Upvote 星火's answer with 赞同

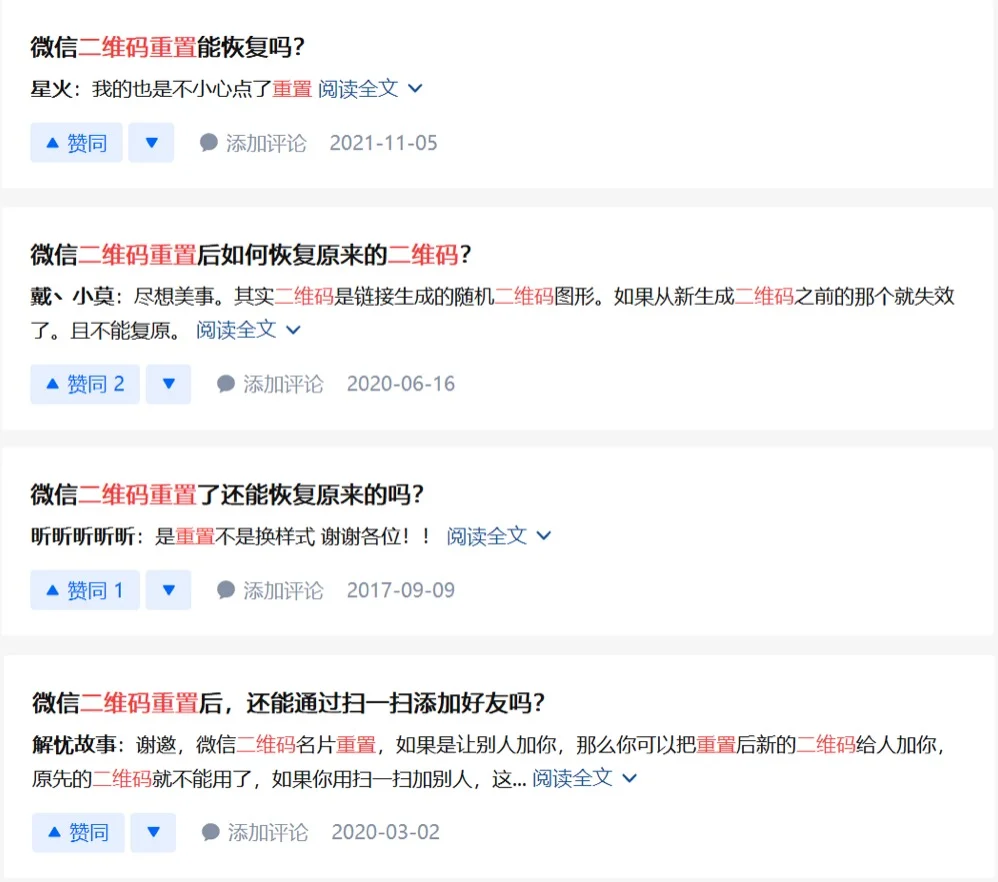[x=76, y=143]
